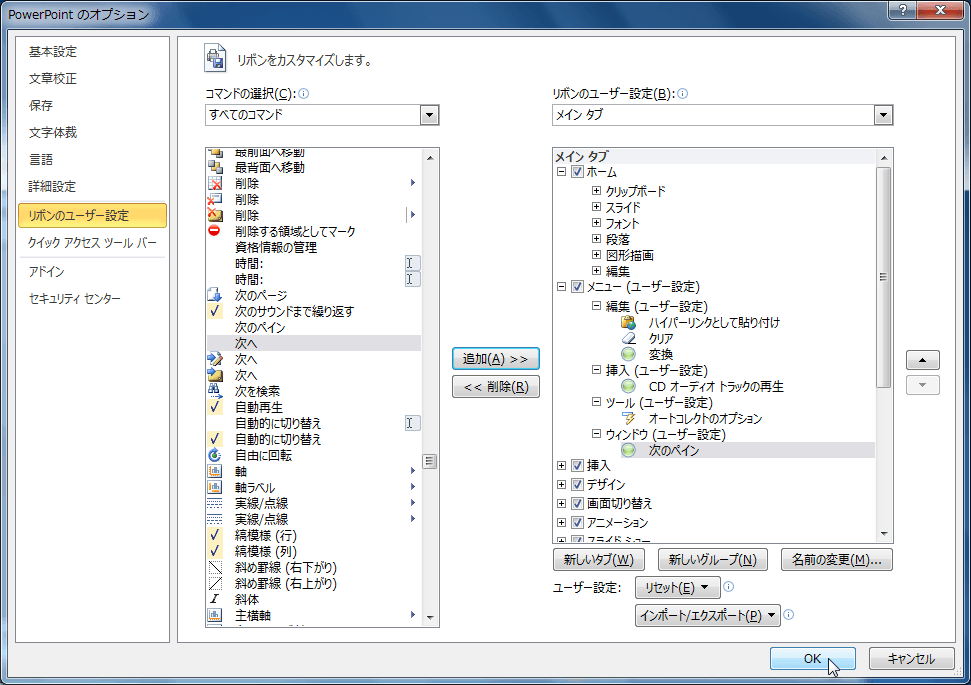The image size is (971, 685).
Task: Open the インポート/エクスポート dropdown button
Action: pos(707,616)
